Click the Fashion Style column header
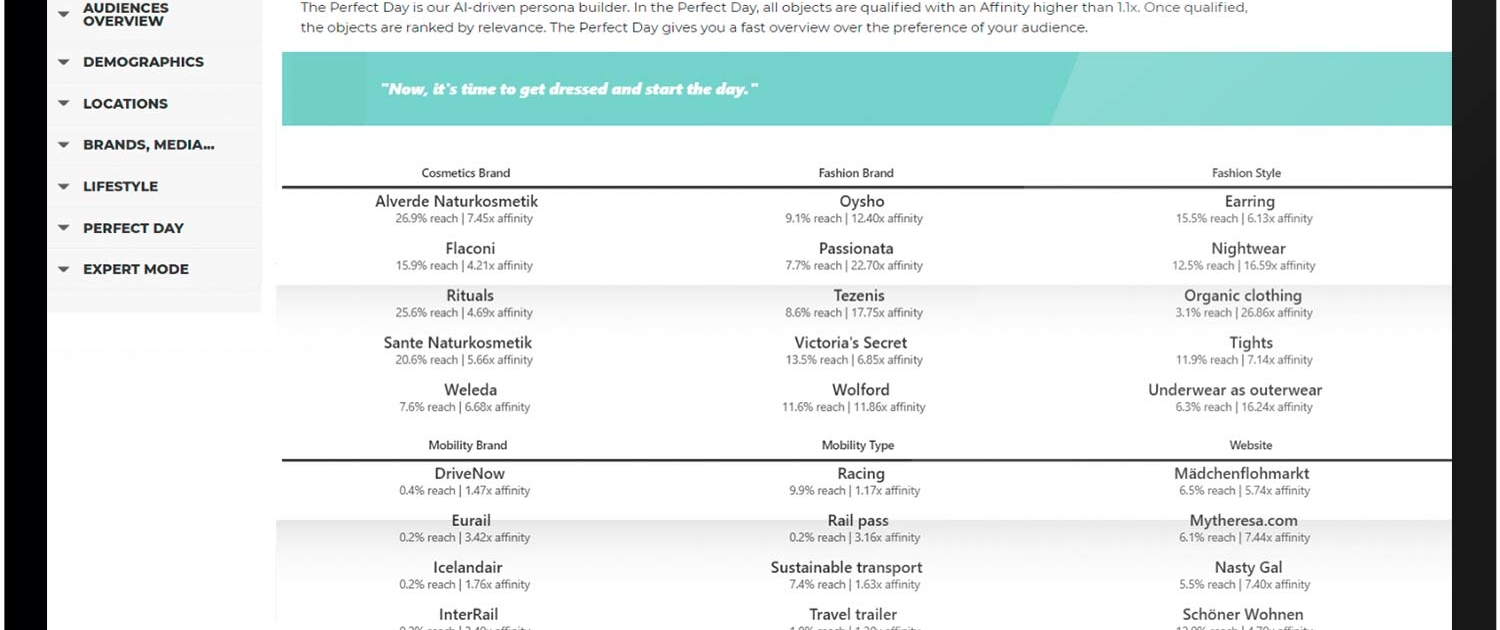Image resolution: width=1500 pixels, height=630 pixels. [x=1246, y=173]
